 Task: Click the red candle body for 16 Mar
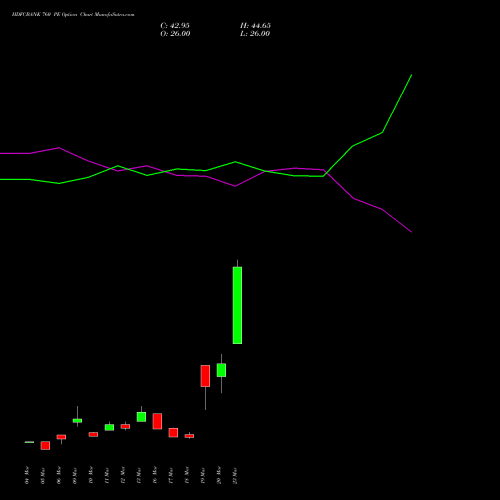point(157,421)
